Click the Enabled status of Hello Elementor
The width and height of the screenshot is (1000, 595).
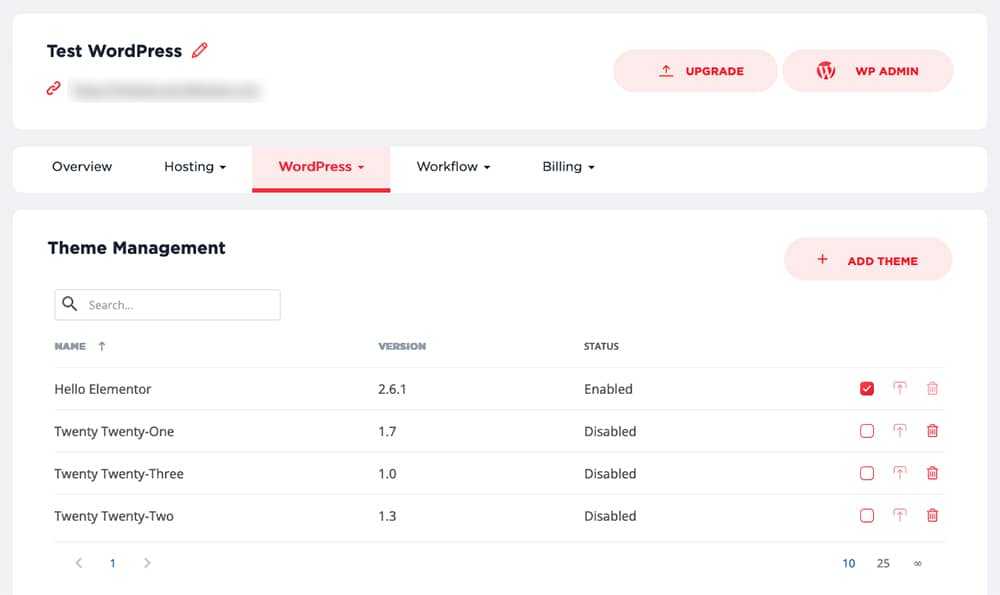point(608,389)
